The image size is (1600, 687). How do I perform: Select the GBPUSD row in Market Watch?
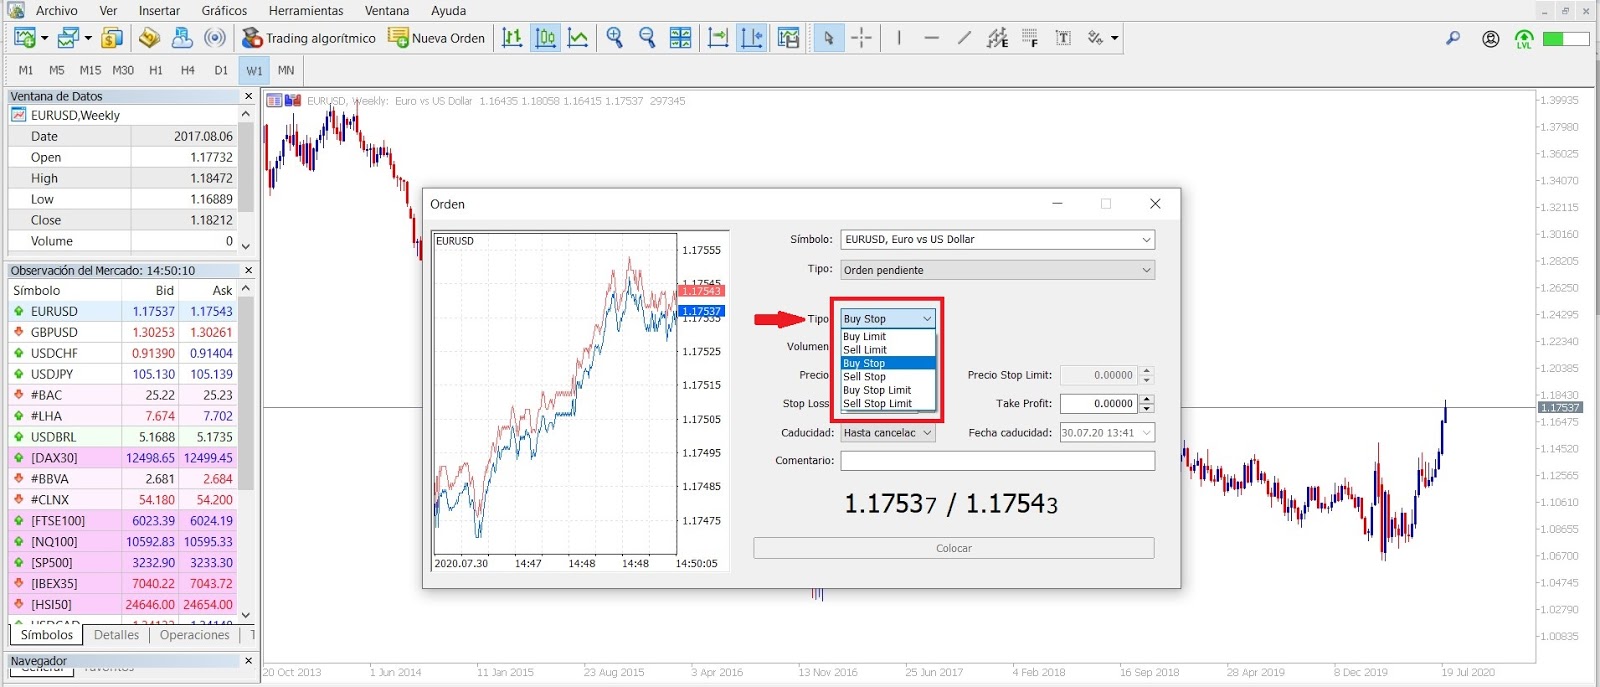[122, 332]
